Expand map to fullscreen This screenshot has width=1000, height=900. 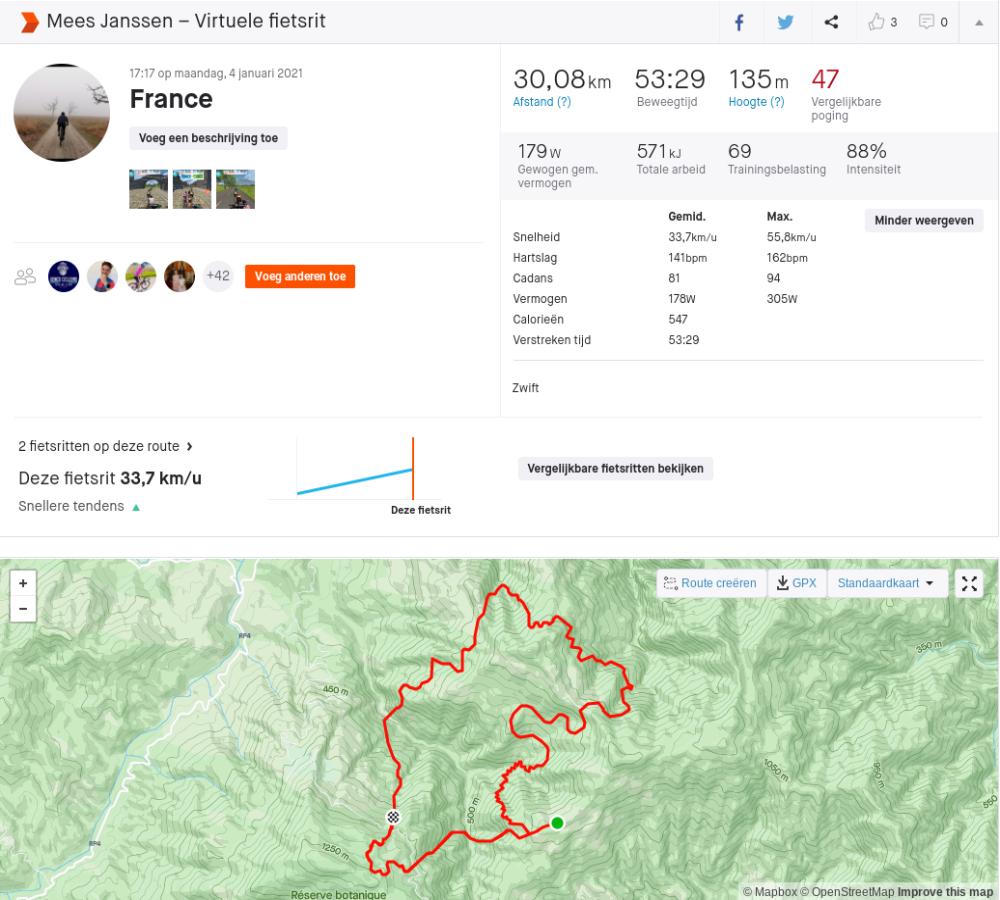pos(969,584)
